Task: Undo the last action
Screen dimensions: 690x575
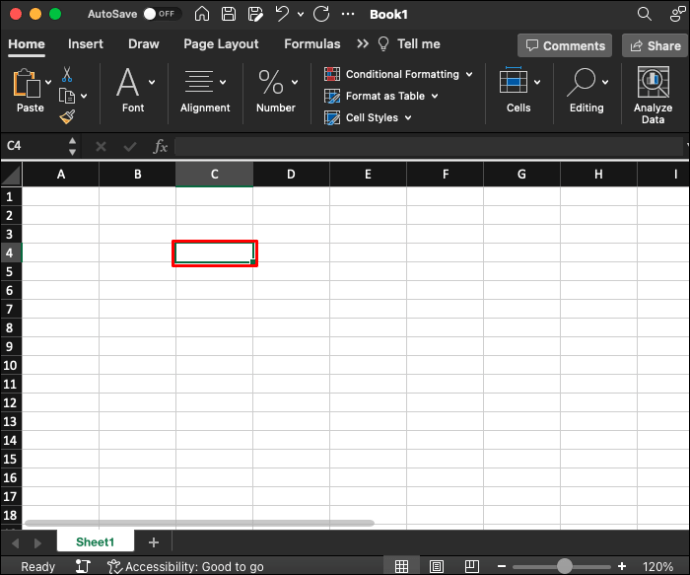Action: [282, 14]
